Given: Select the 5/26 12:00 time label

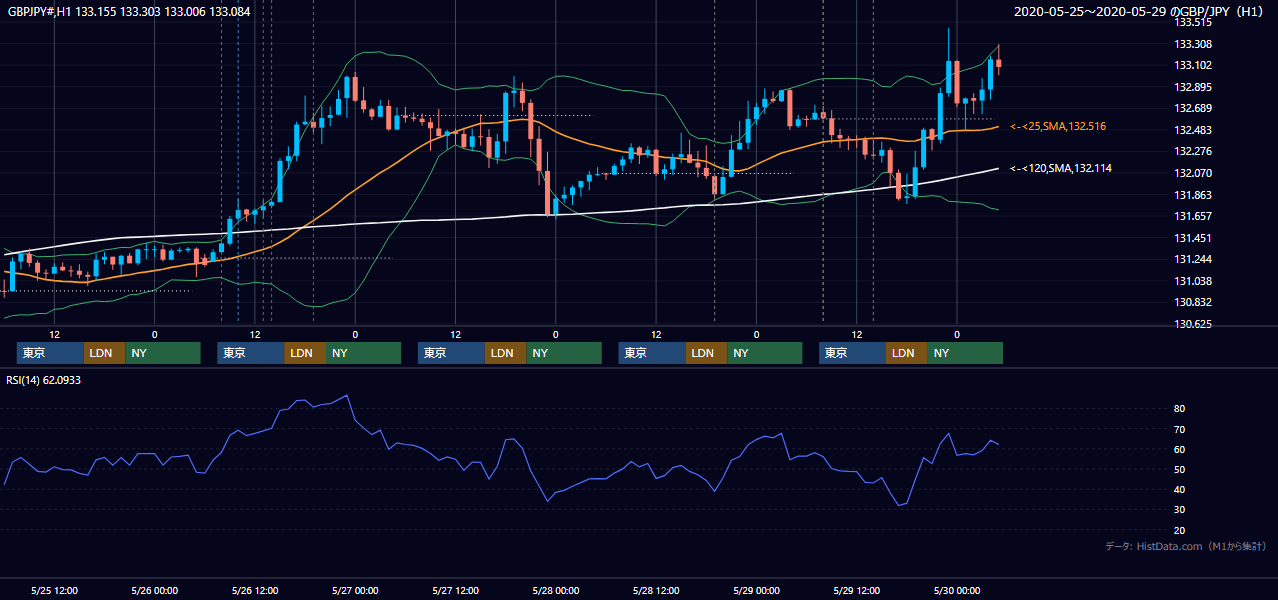Looking at the screenshot, I should [x=255, y=590].
